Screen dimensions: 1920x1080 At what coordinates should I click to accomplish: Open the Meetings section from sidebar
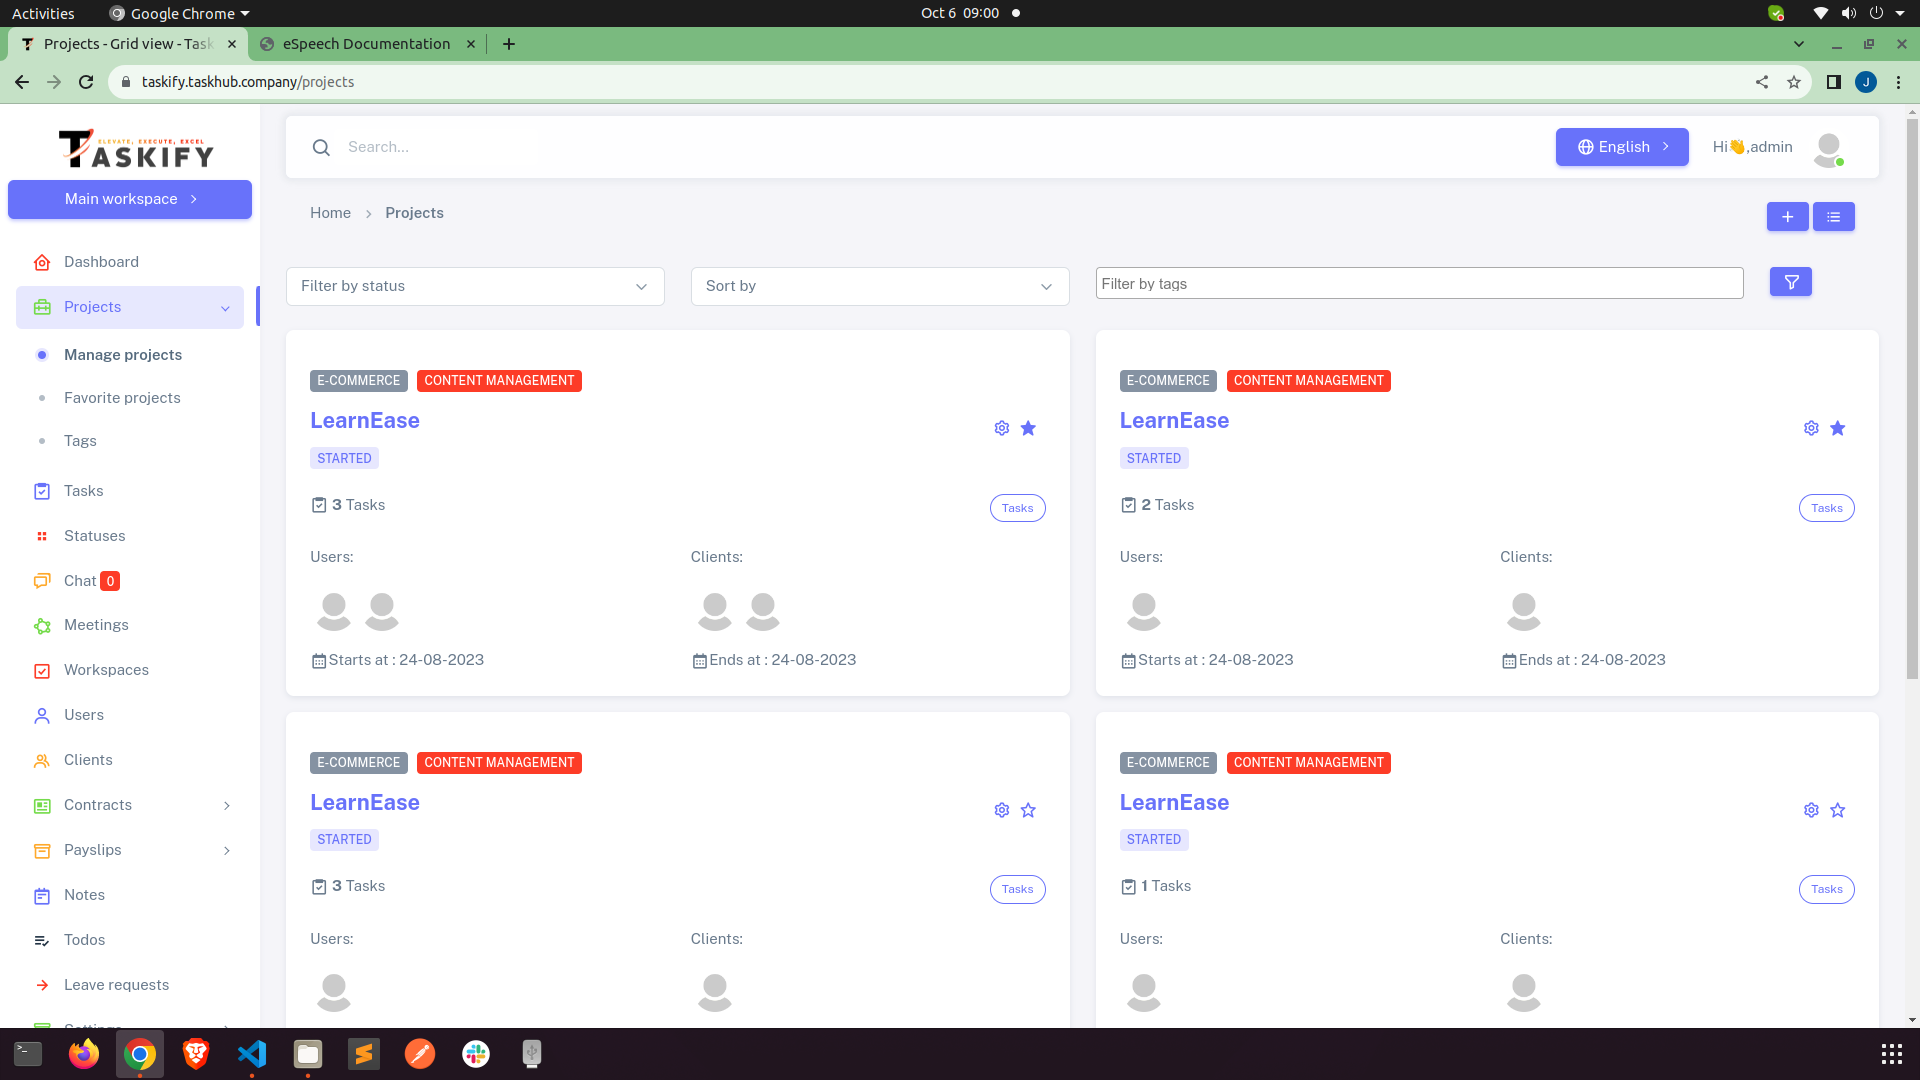pos(95,625)
